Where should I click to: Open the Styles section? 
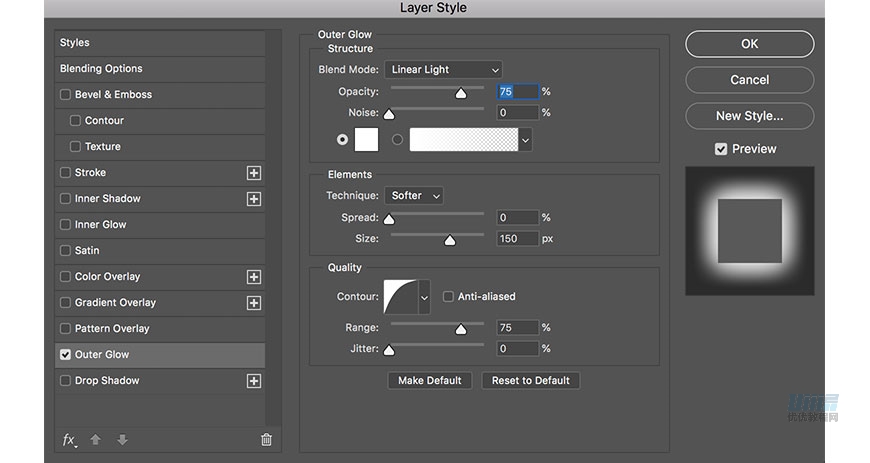click(75, 43)
